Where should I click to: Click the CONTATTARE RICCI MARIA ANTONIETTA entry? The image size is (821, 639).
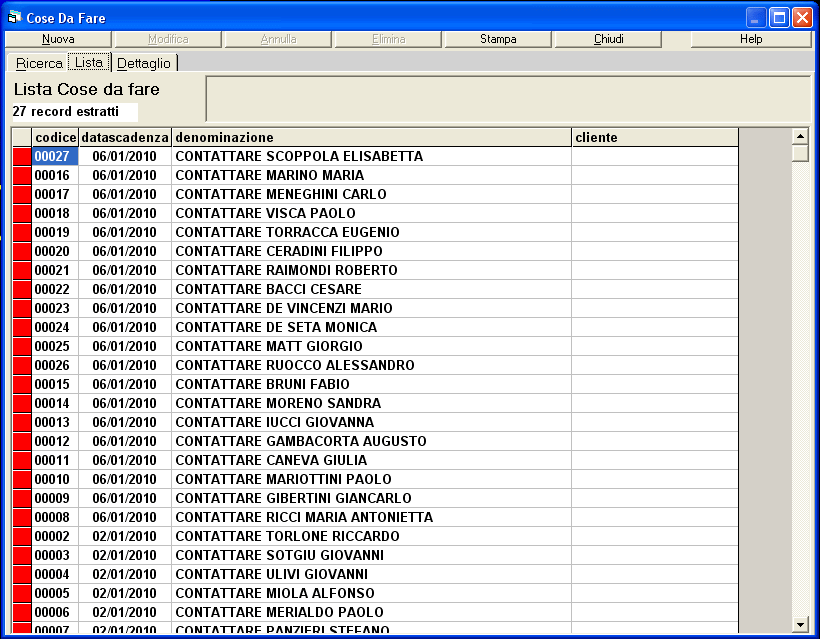click(x=304, y=517)
